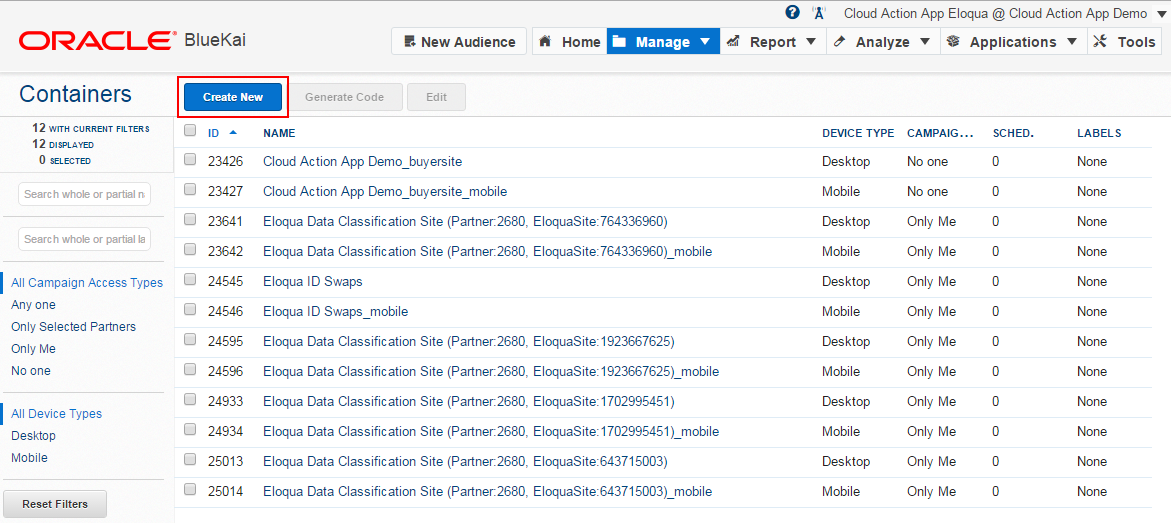Focus the name search field
This screenshot has height=523, width=1171.
click(84, 194)
